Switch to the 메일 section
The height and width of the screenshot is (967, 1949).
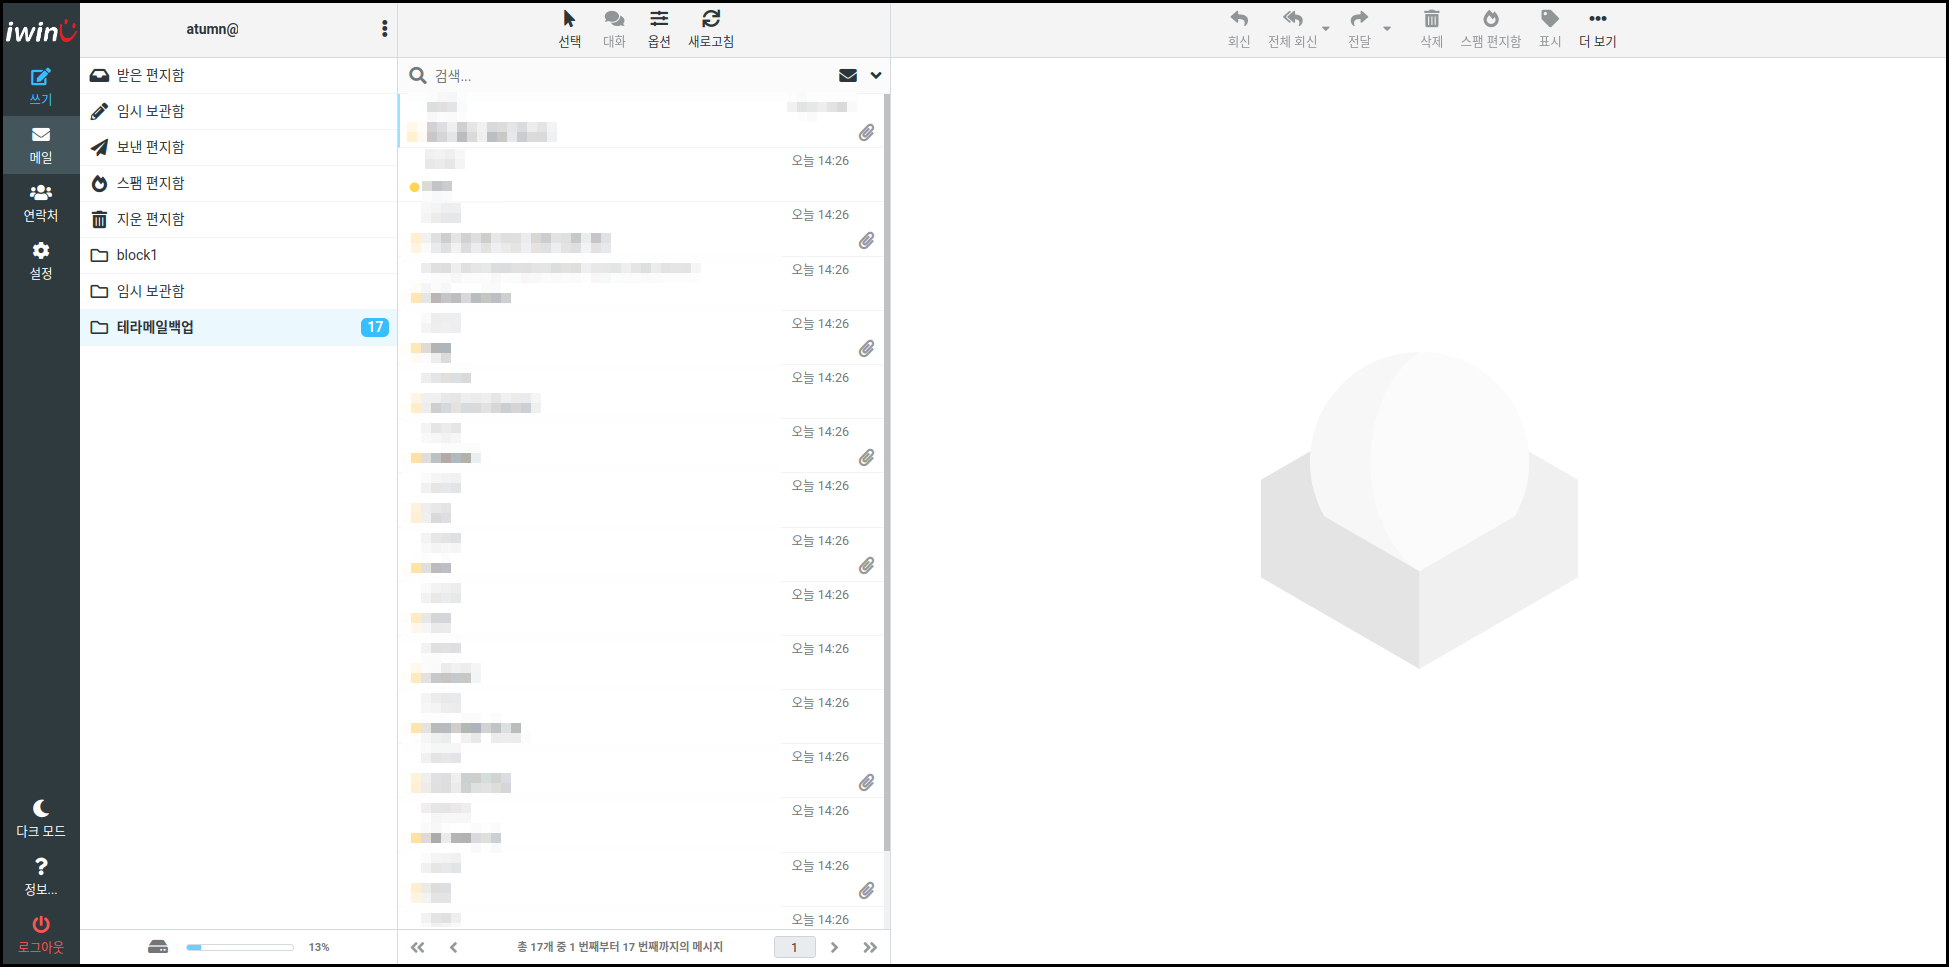point(41,145)
